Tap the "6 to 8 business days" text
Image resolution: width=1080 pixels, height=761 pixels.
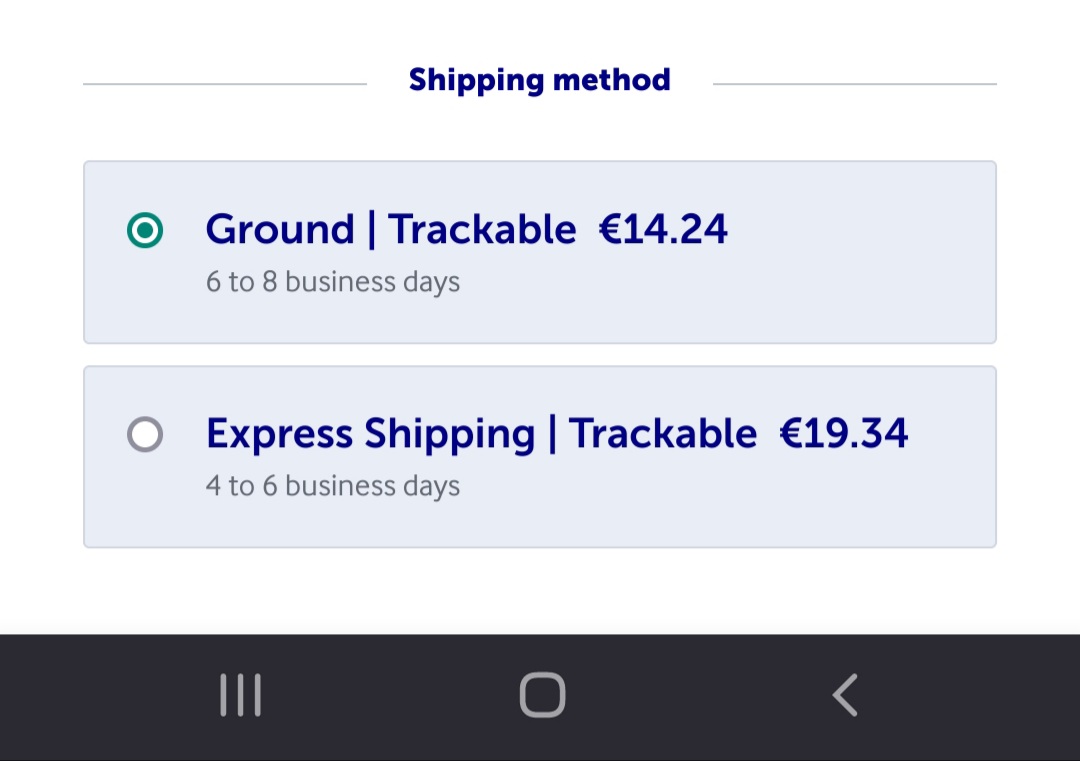click(333, 282)
